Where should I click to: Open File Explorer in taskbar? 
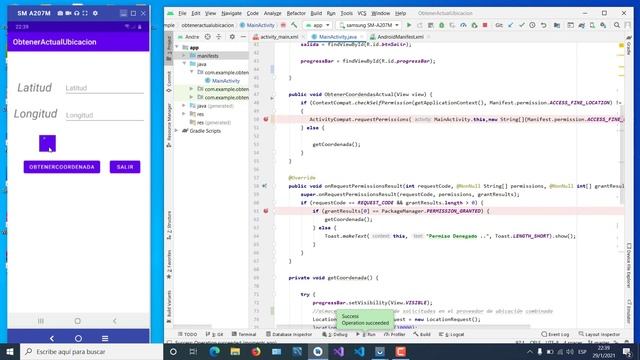235,351
